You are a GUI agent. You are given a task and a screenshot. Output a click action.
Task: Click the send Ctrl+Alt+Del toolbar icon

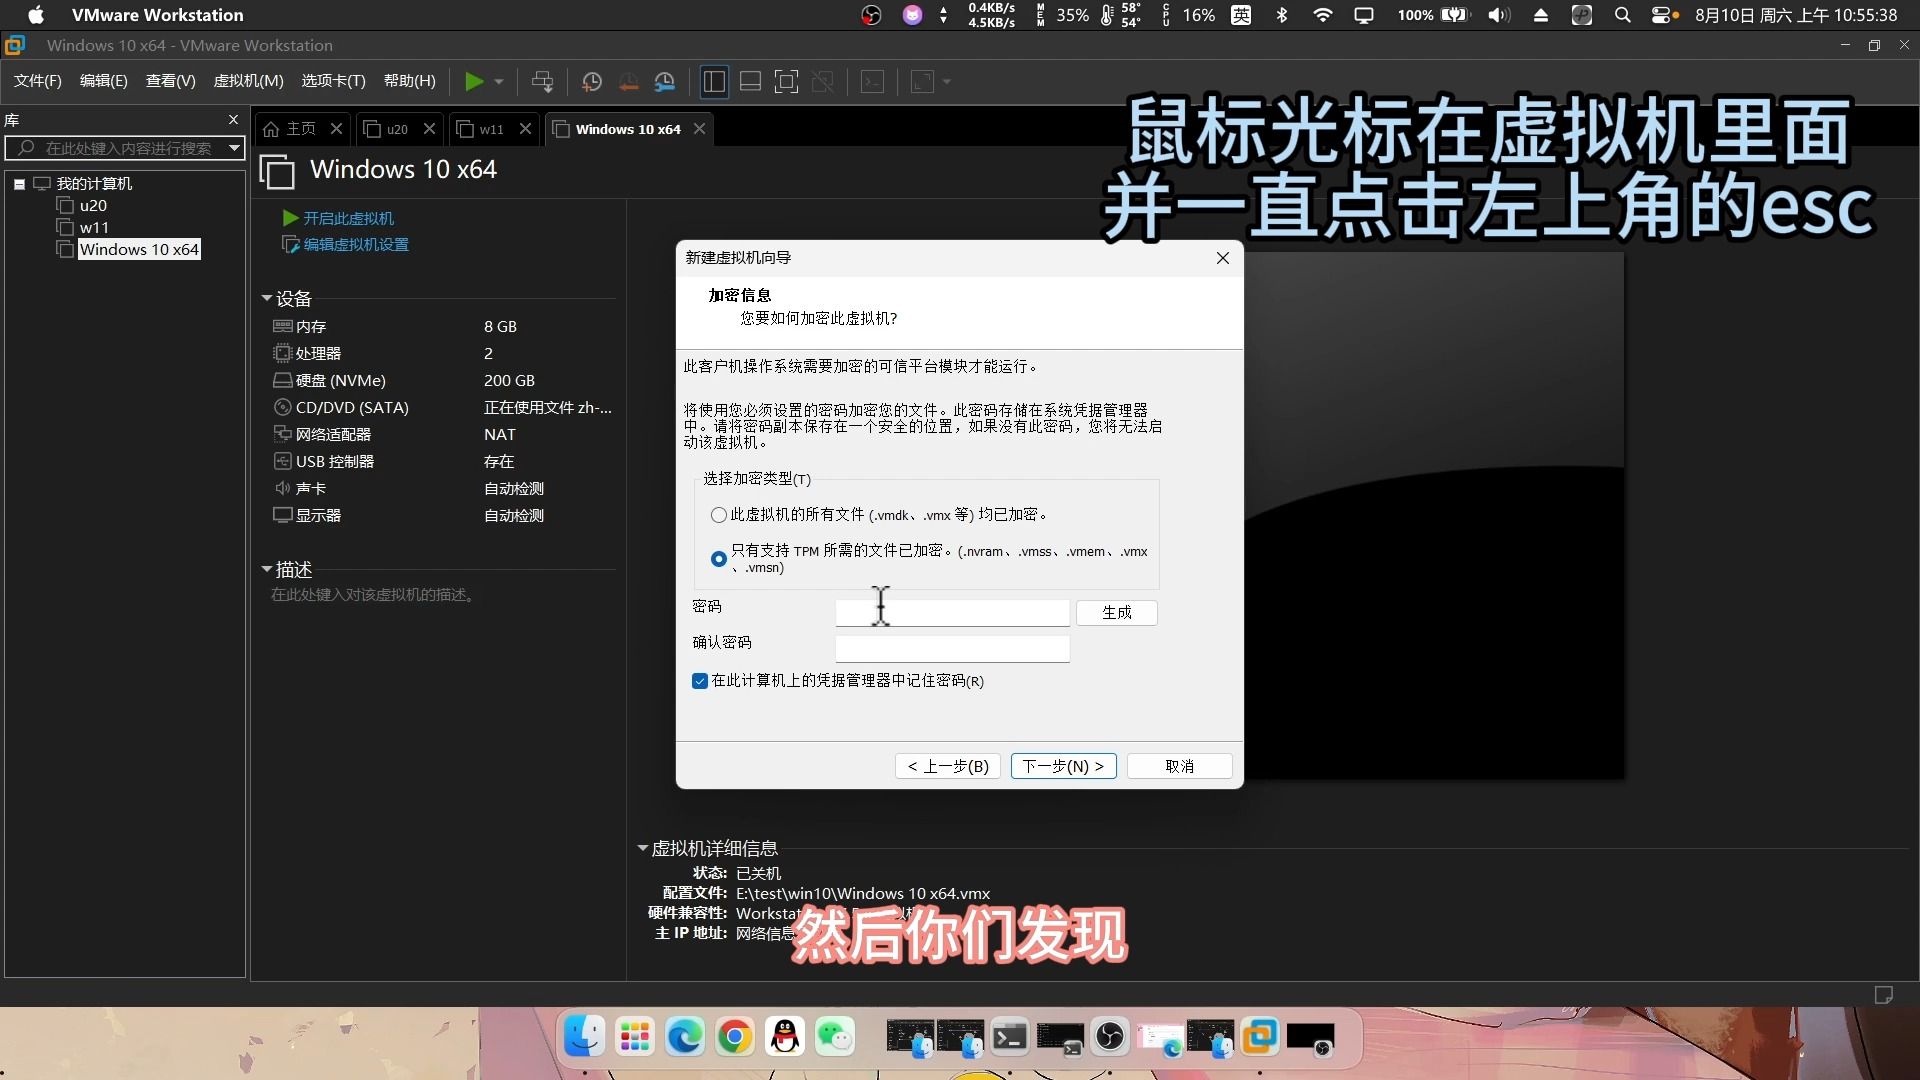[542, 82]
